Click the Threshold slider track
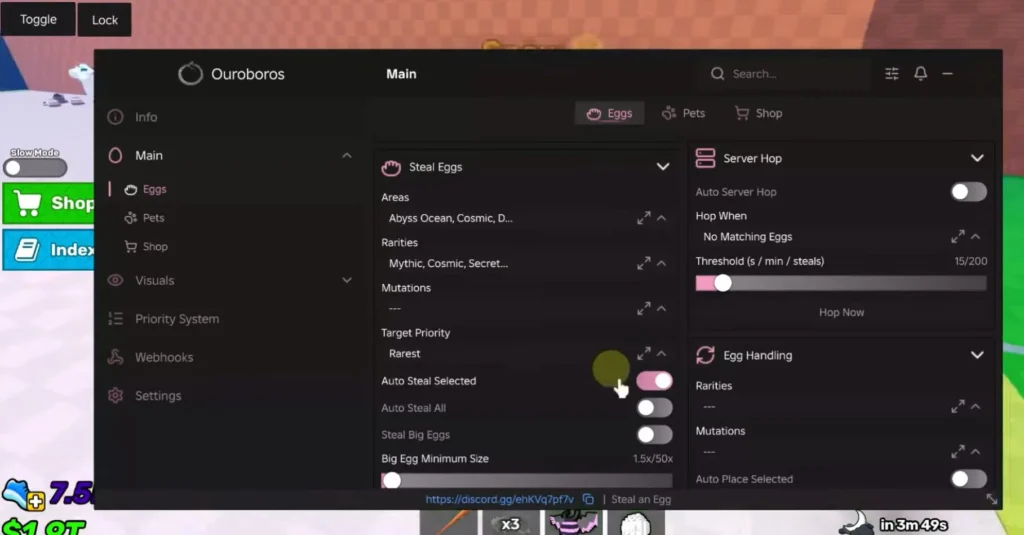 (x=841, y=284)
